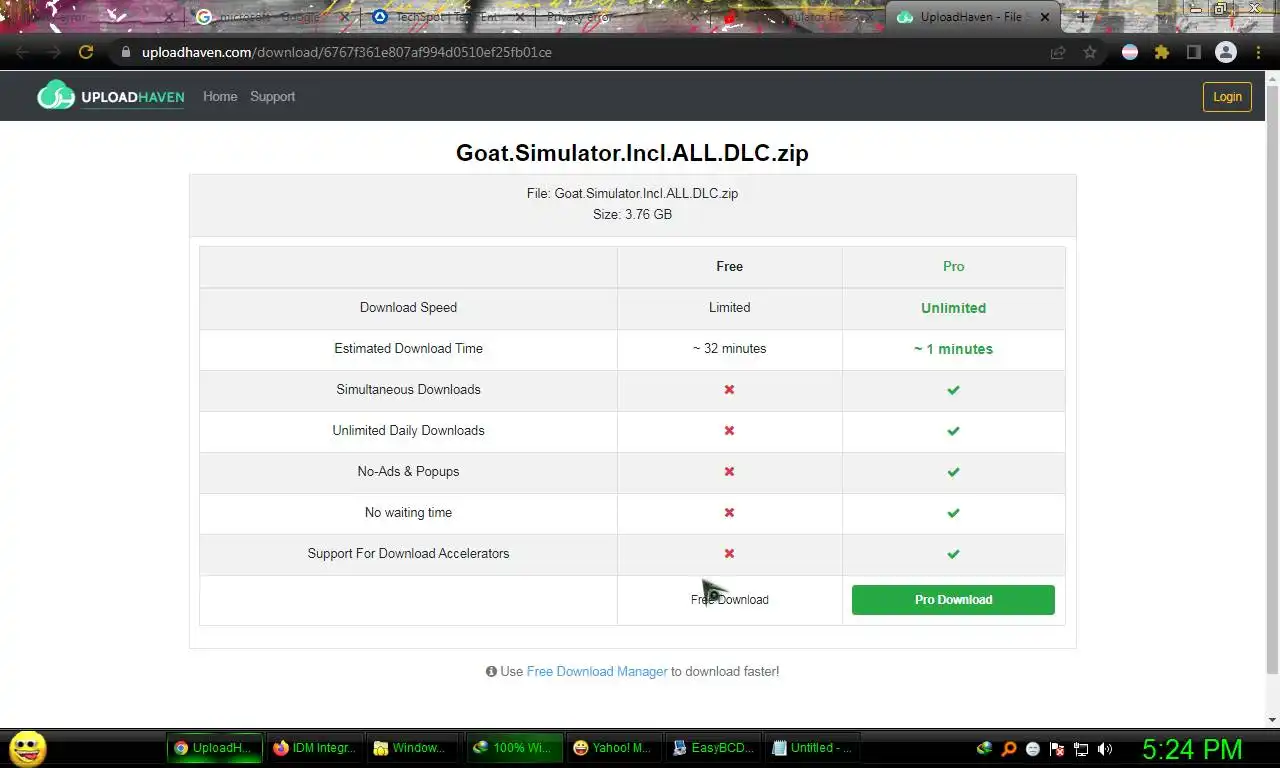Click the padlock site info icon

(125, 52)
